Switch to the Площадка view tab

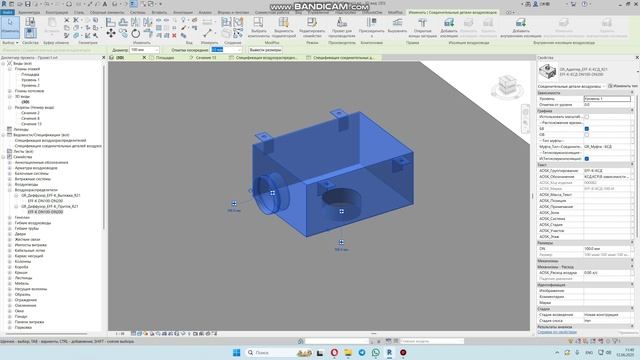[165, 58]
